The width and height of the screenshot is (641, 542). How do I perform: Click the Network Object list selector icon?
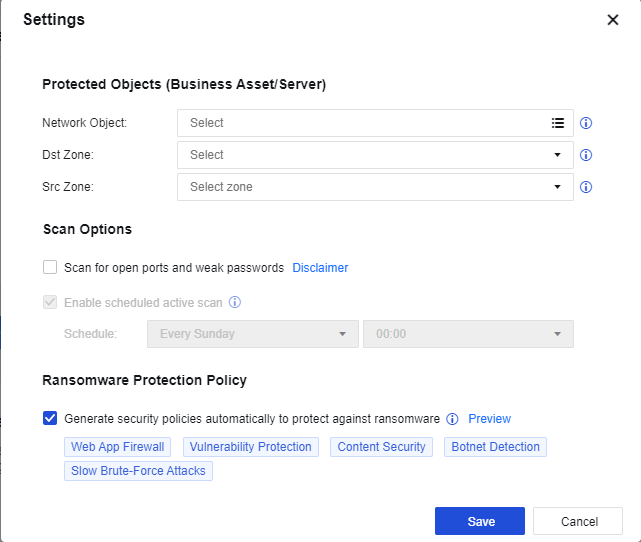(x=558, y=123)
